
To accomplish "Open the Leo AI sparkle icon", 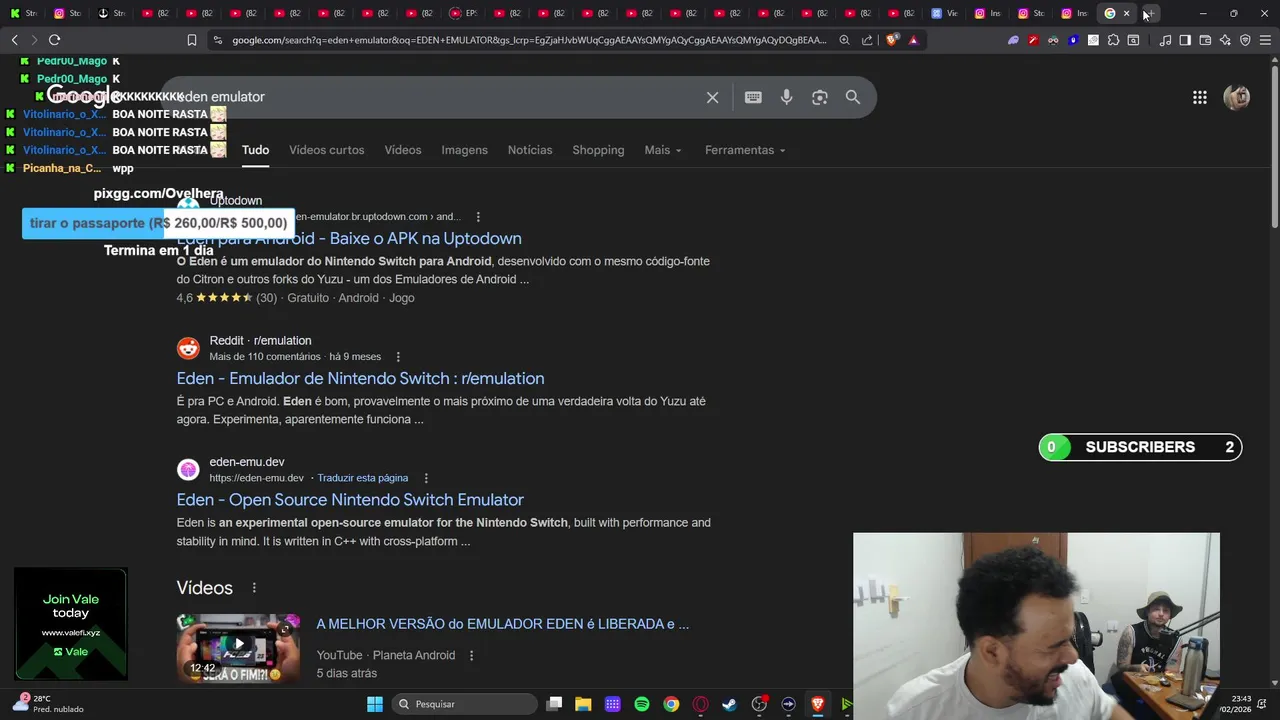I will point(1225,40).
